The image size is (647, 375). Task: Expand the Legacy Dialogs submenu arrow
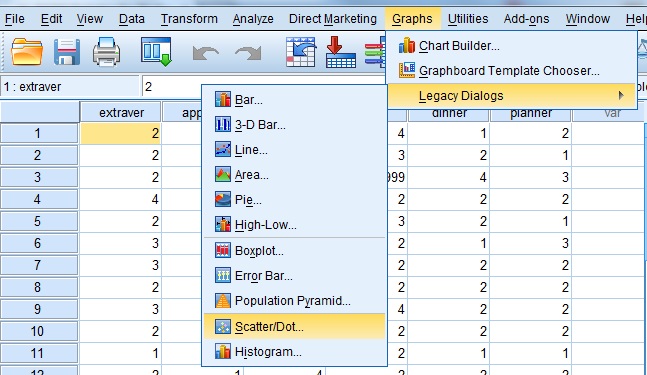point(621,96)
